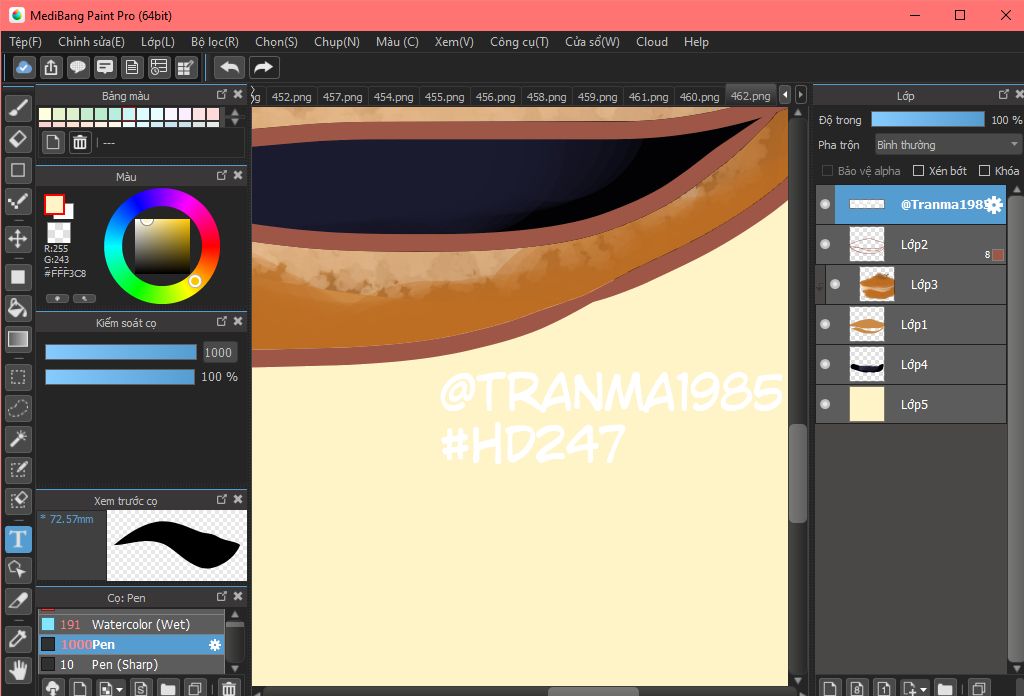Select the Bucket fill tool
This screenshot has height=696, width=1024.
point(18,308)
